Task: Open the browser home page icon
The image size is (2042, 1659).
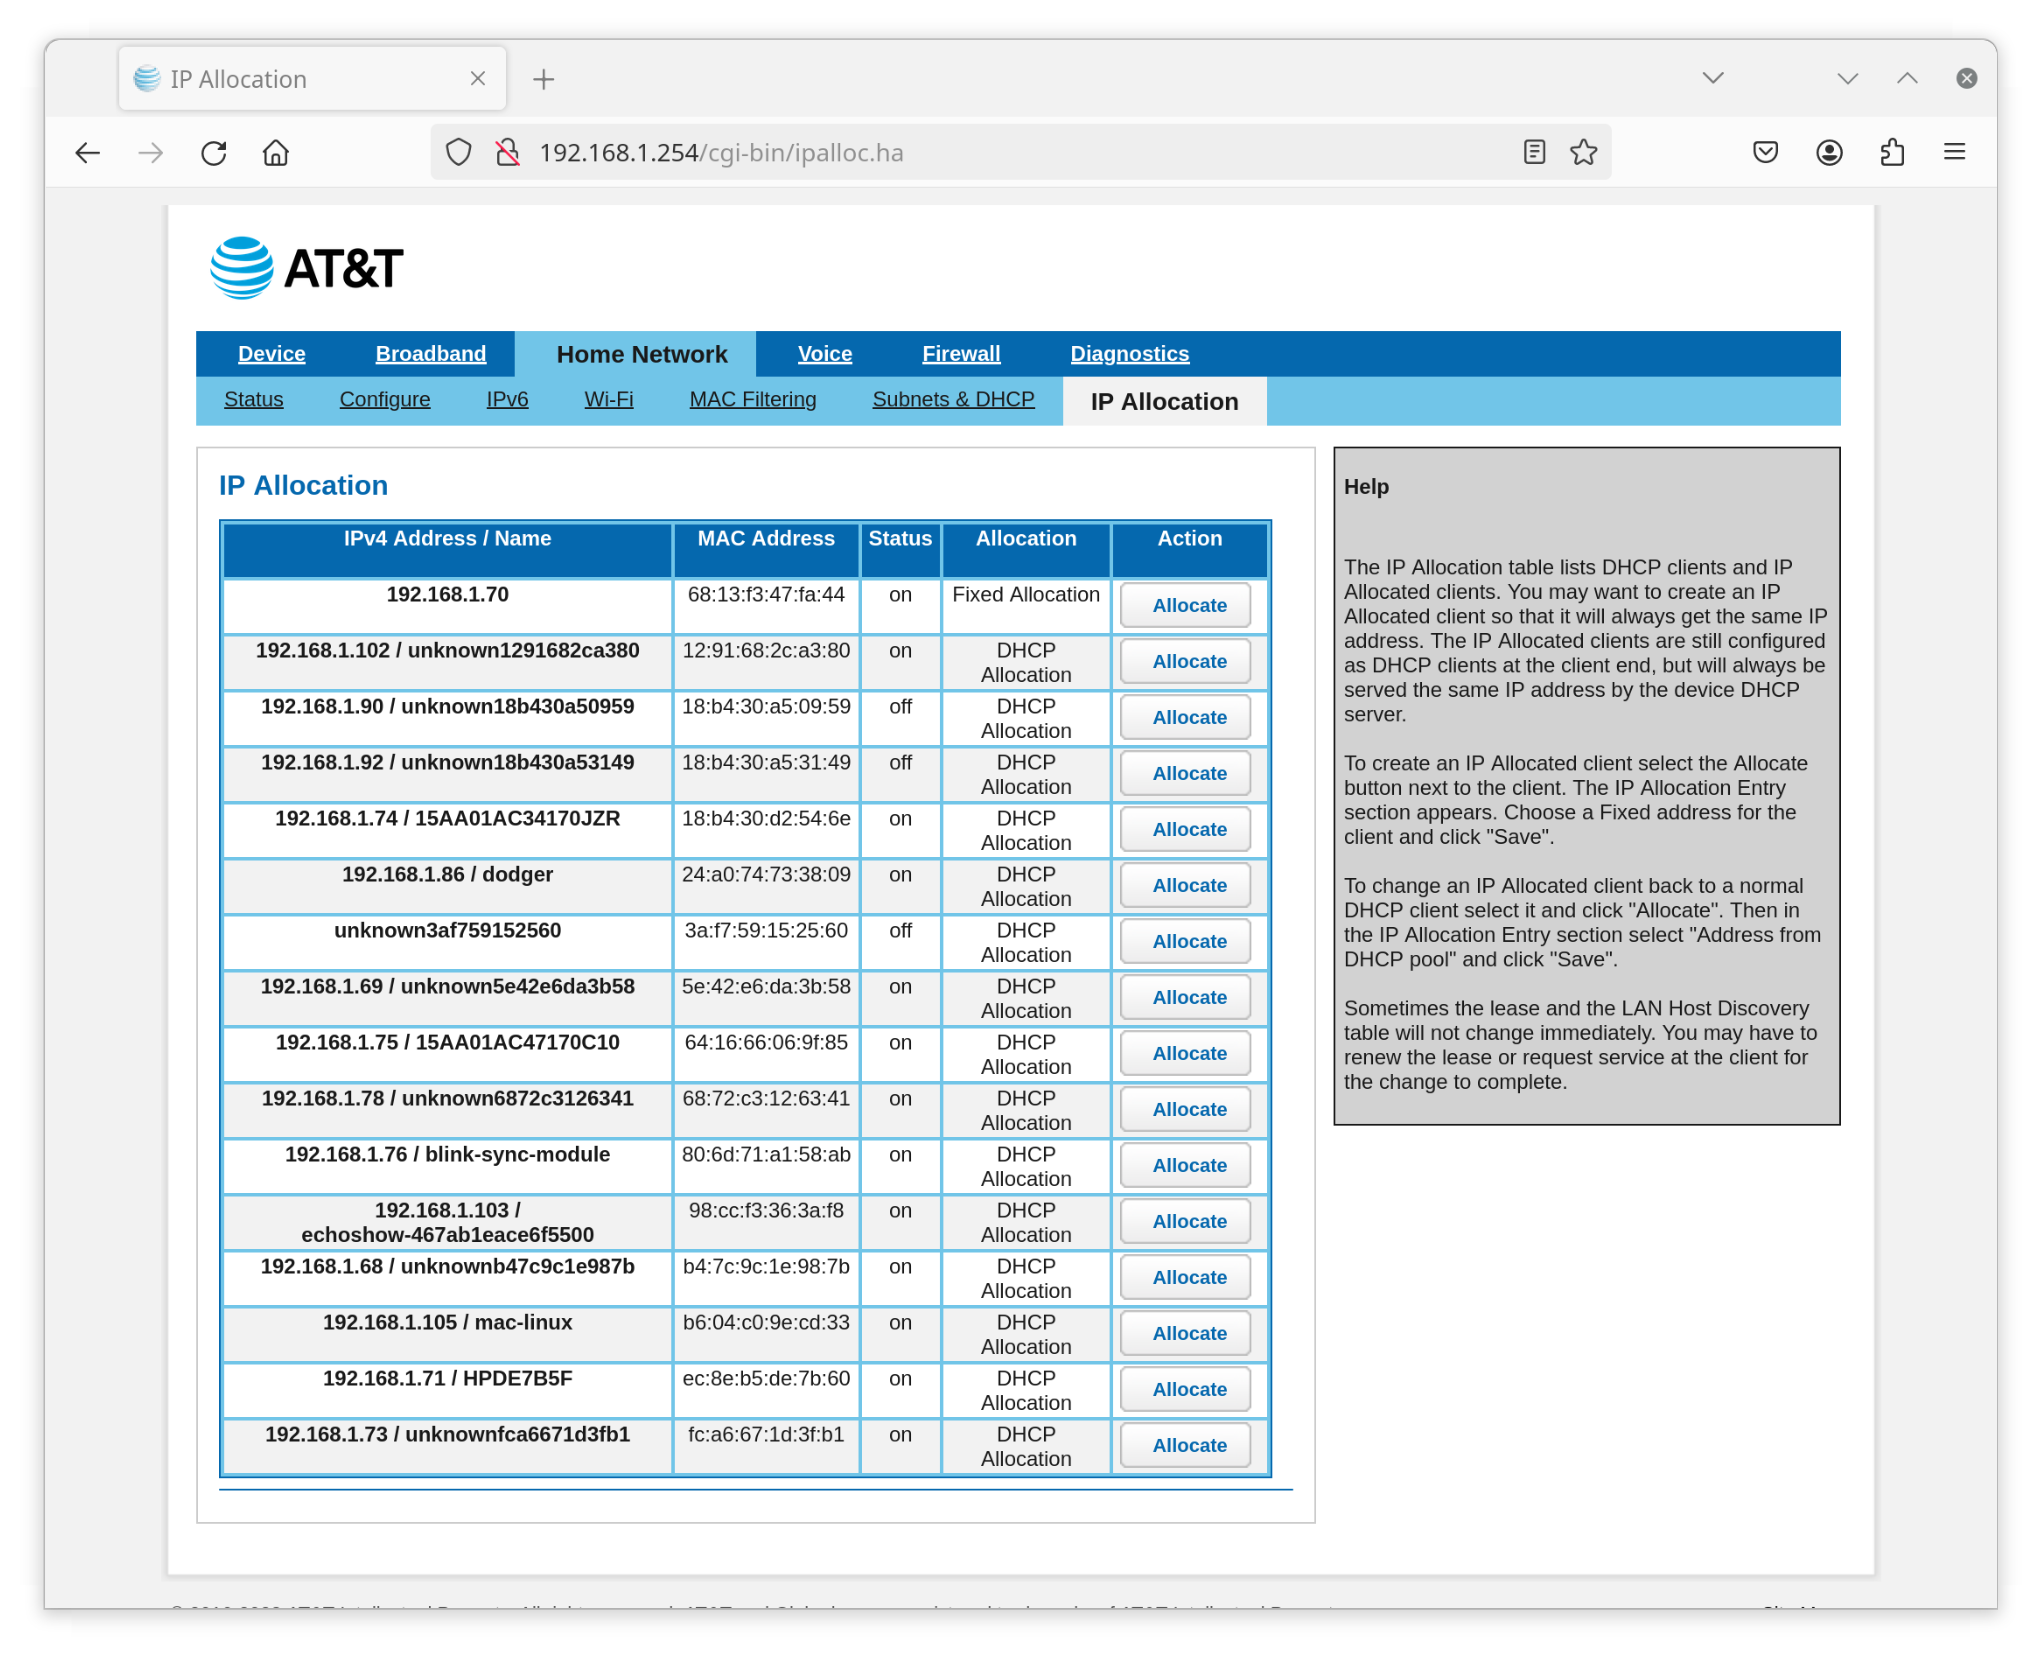Action: click(276, 152)
